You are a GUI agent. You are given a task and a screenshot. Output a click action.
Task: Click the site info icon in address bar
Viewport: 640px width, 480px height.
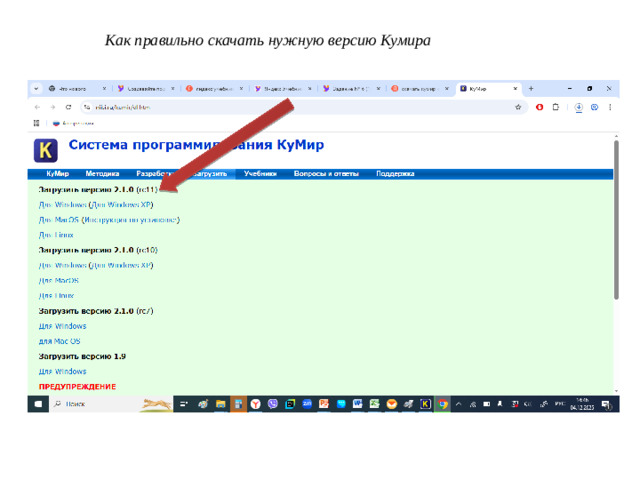[x=87, y=107]
